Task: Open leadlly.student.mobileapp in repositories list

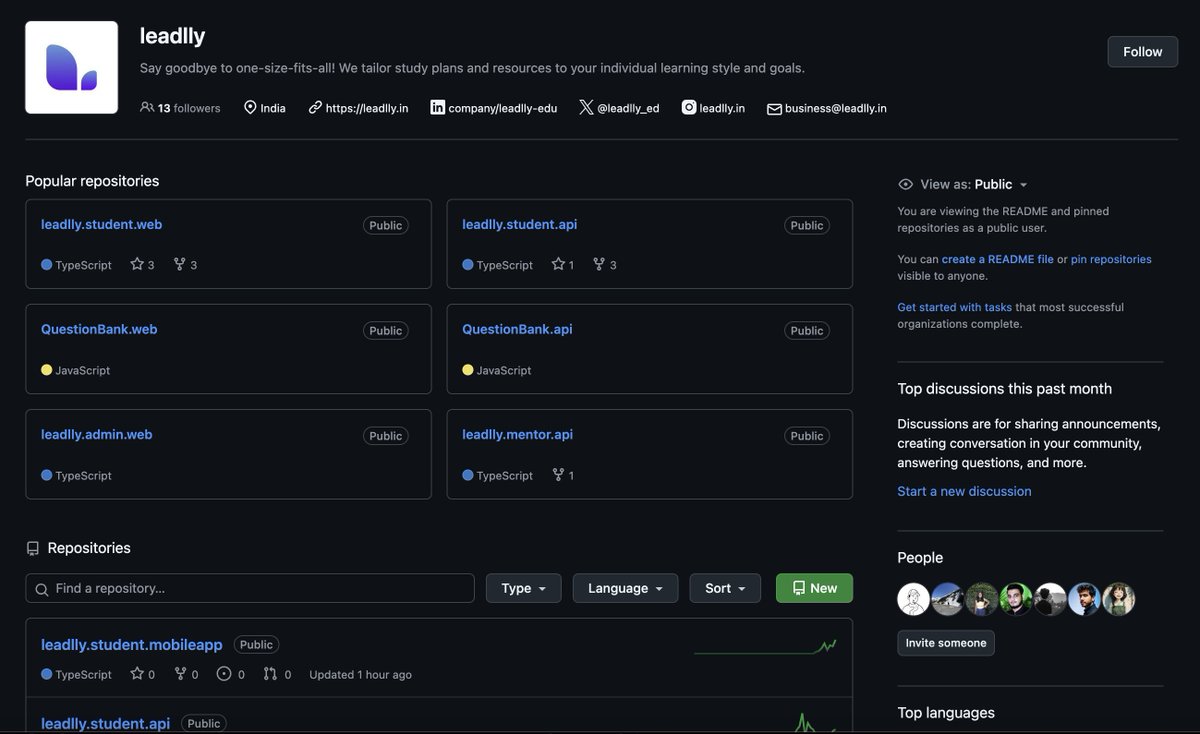Action: click(131, 645)
